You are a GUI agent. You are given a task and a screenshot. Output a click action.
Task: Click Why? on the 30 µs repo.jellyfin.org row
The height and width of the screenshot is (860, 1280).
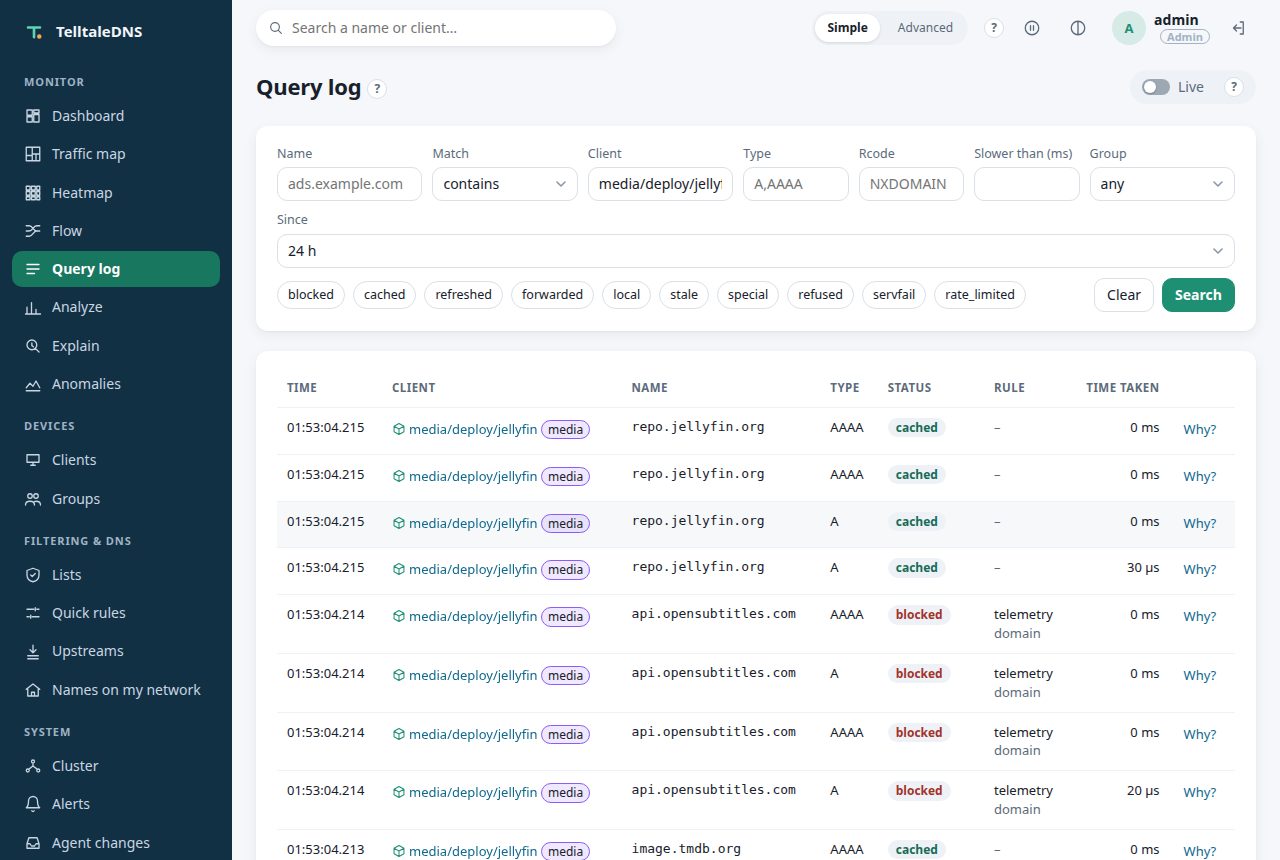click(1200, 569)
